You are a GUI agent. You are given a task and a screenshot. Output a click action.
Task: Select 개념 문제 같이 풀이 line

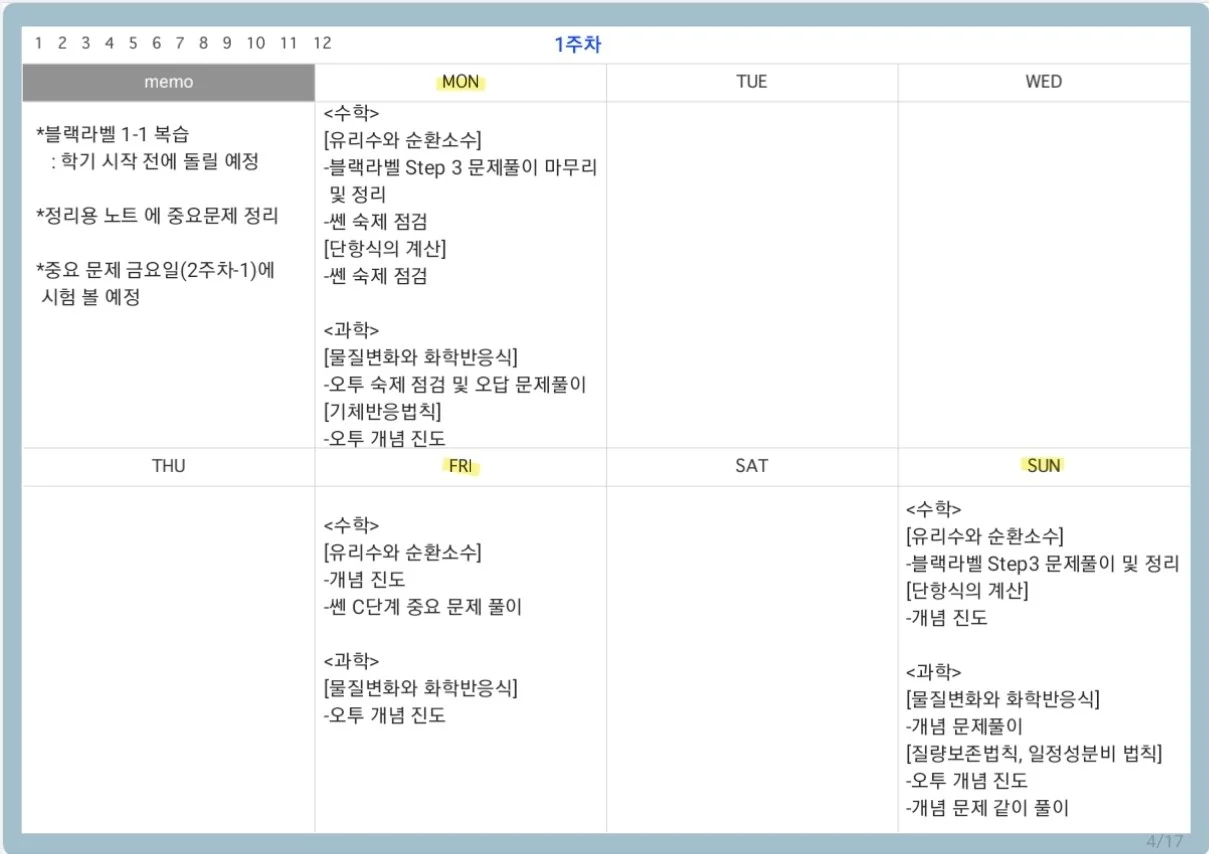click(986, 808)
